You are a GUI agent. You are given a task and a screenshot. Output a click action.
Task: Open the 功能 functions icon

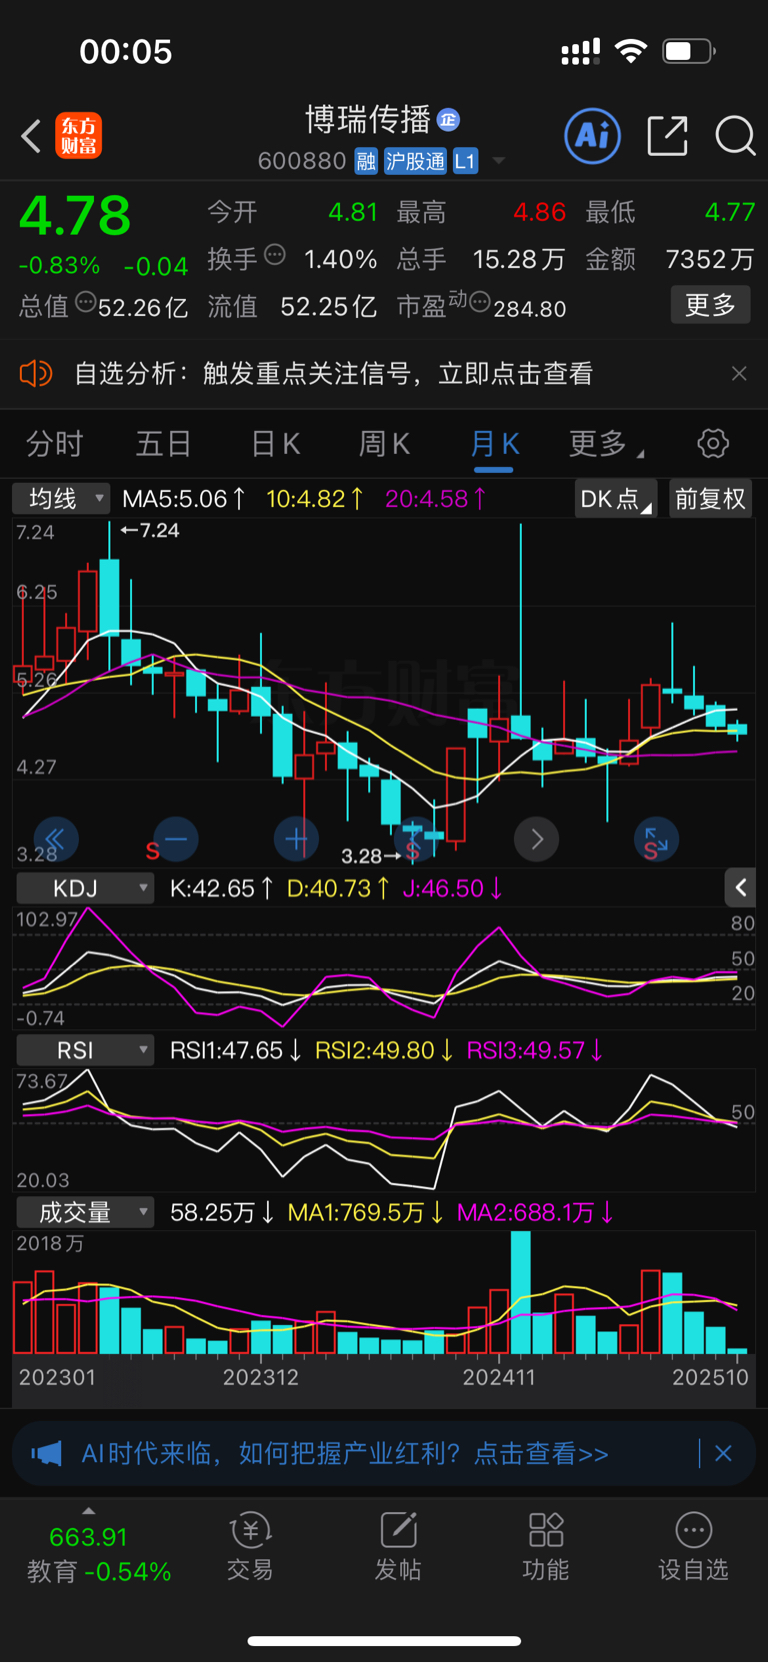[x=546, y=1546]
